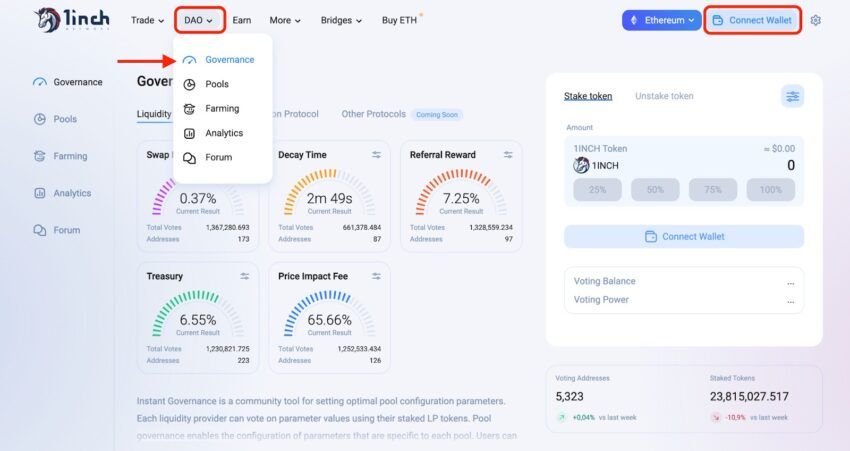Expand the Trade menu
850x451 pixels.
pos(147,20)
